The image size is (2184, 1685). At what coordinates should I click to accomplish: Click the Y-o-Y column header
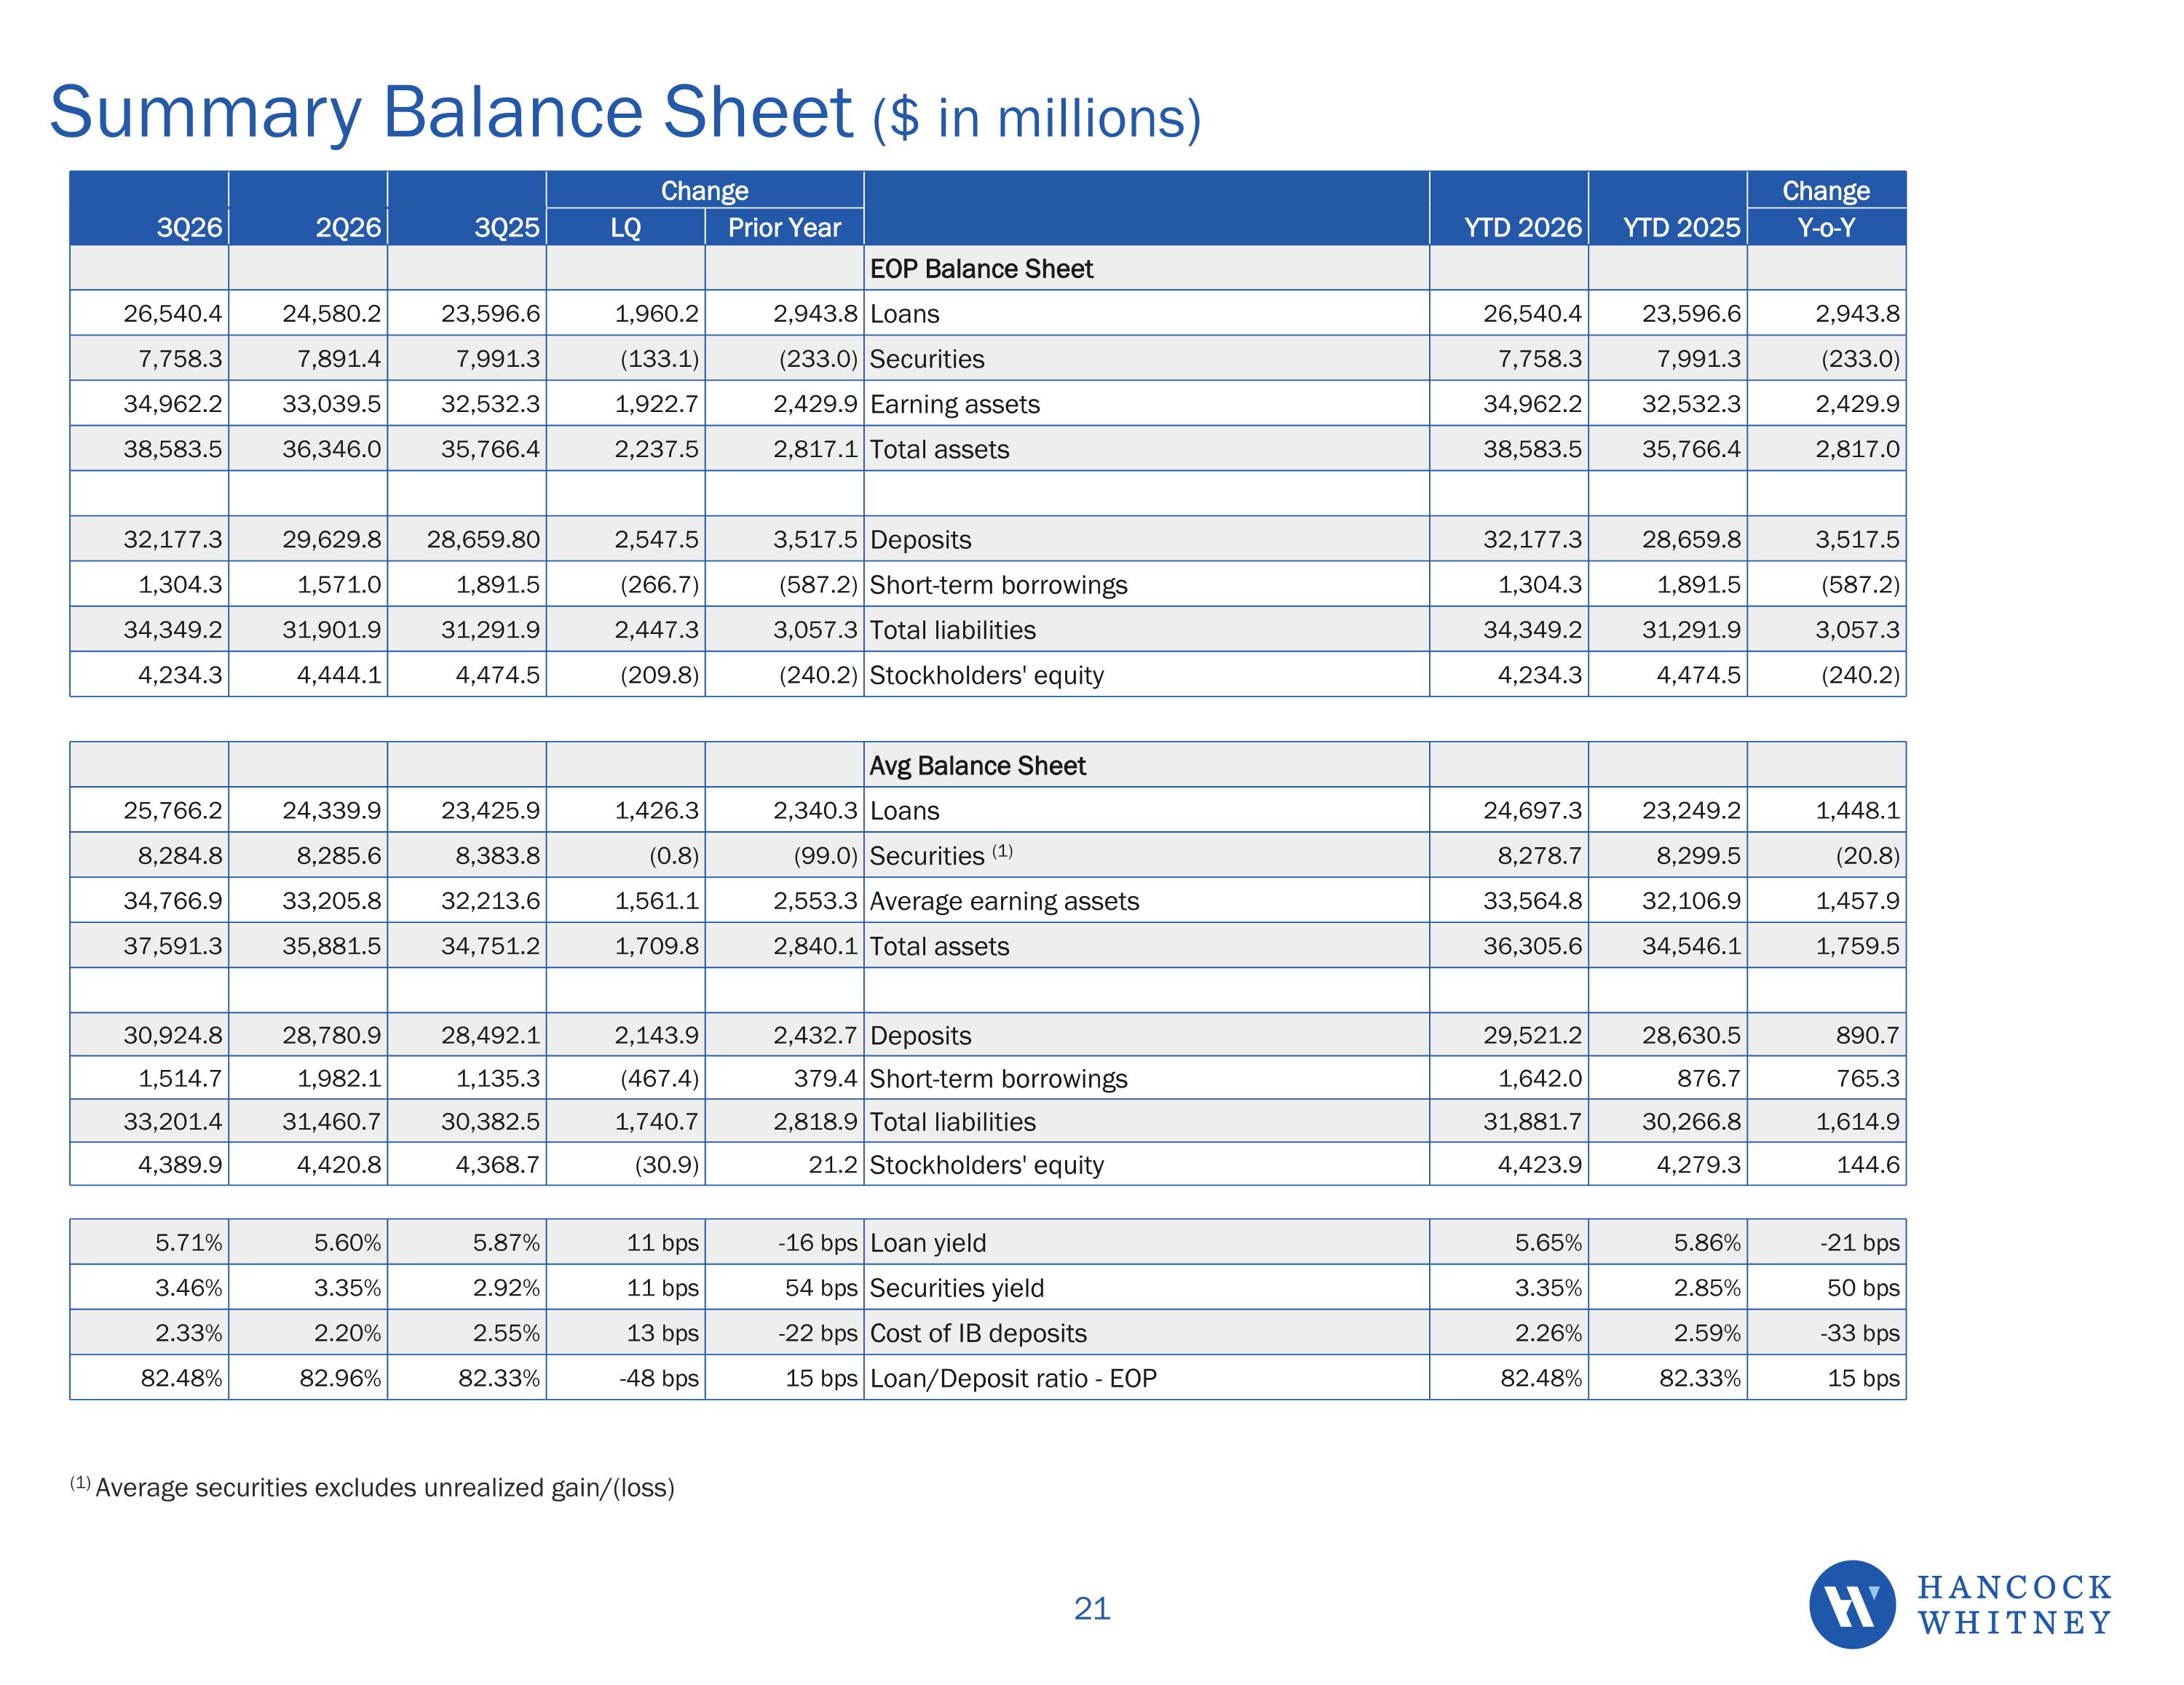[1826, 227]
